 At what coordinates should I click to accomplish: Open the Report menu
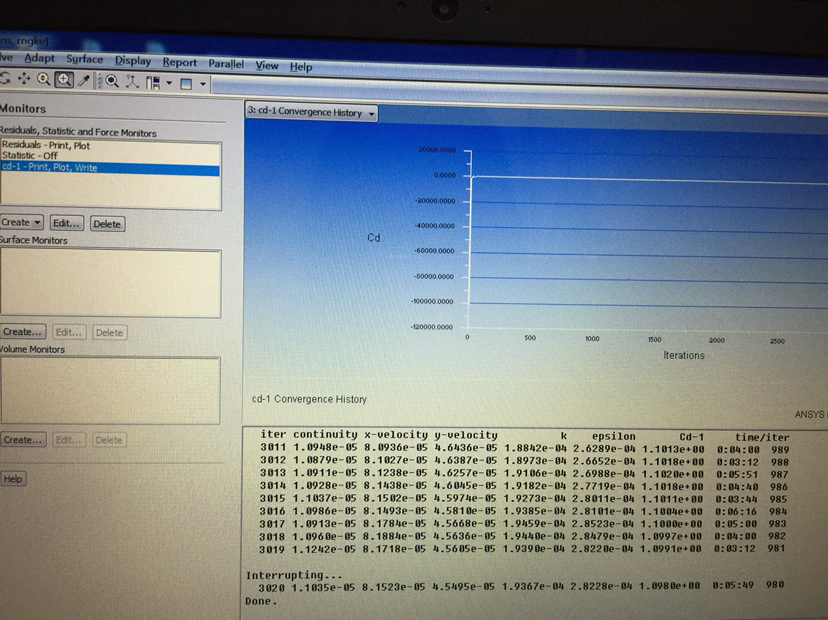(180, 62)
